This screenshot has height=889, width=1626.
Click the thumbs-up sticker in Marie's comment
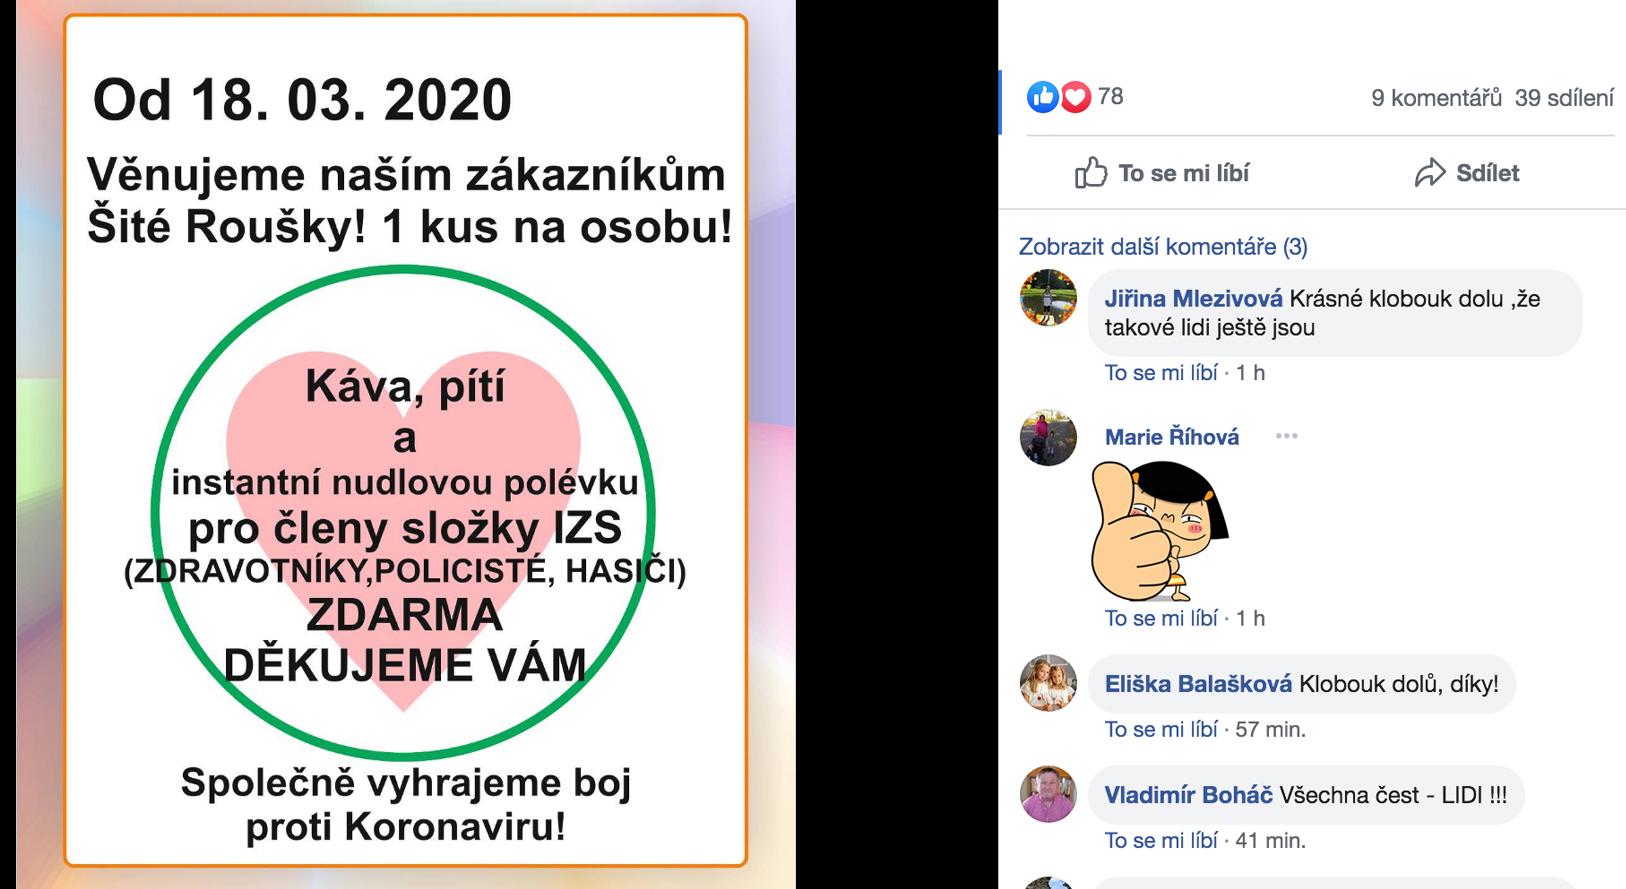1160,530
